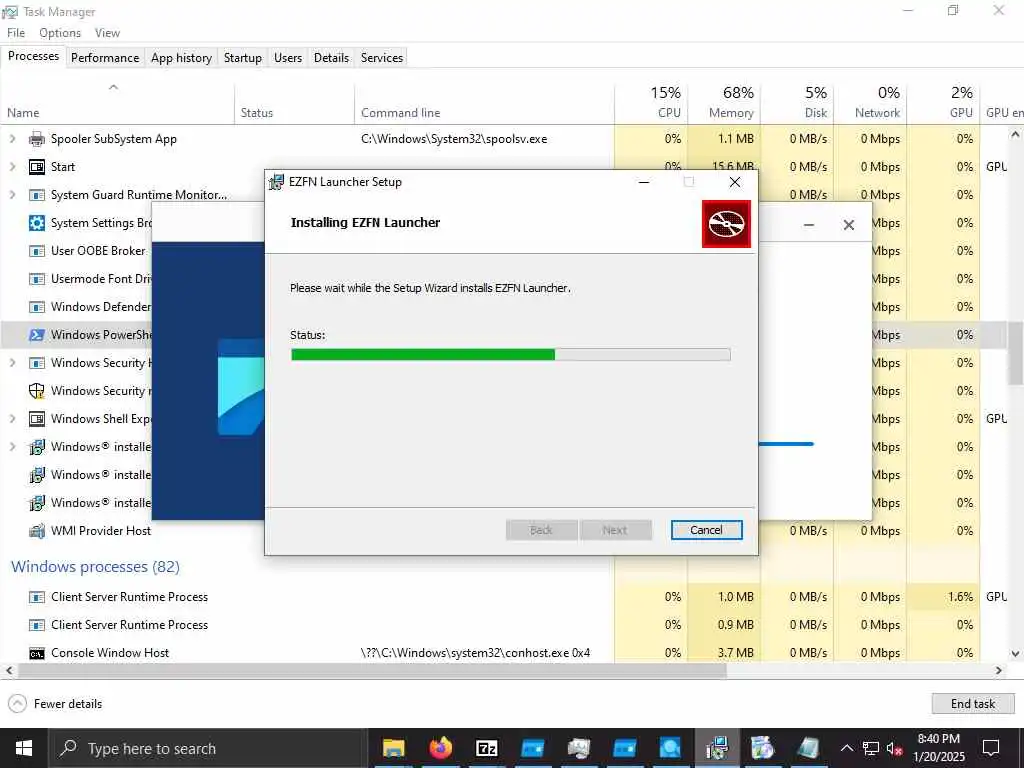Screen dimensions: 1024x768
Task: Sort by the Command line column header
Action: click(x=484, y=104)
